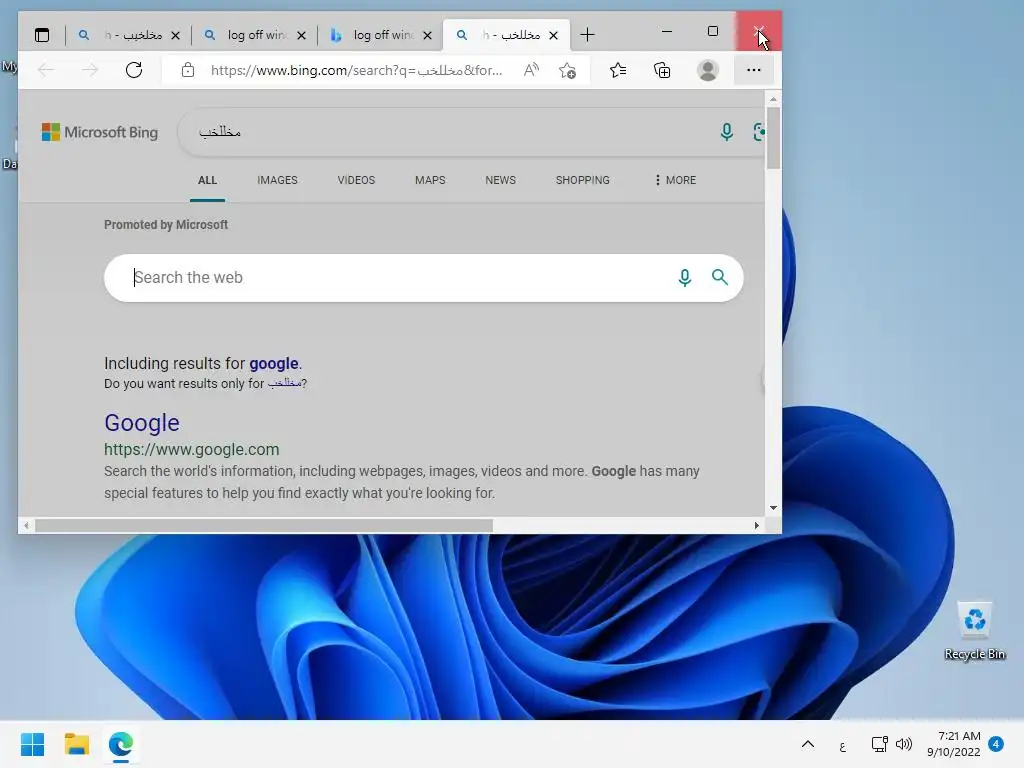Open Windows Start button
The height and width of the screenshot is (768, 1024).
click(x=33, y=744)
